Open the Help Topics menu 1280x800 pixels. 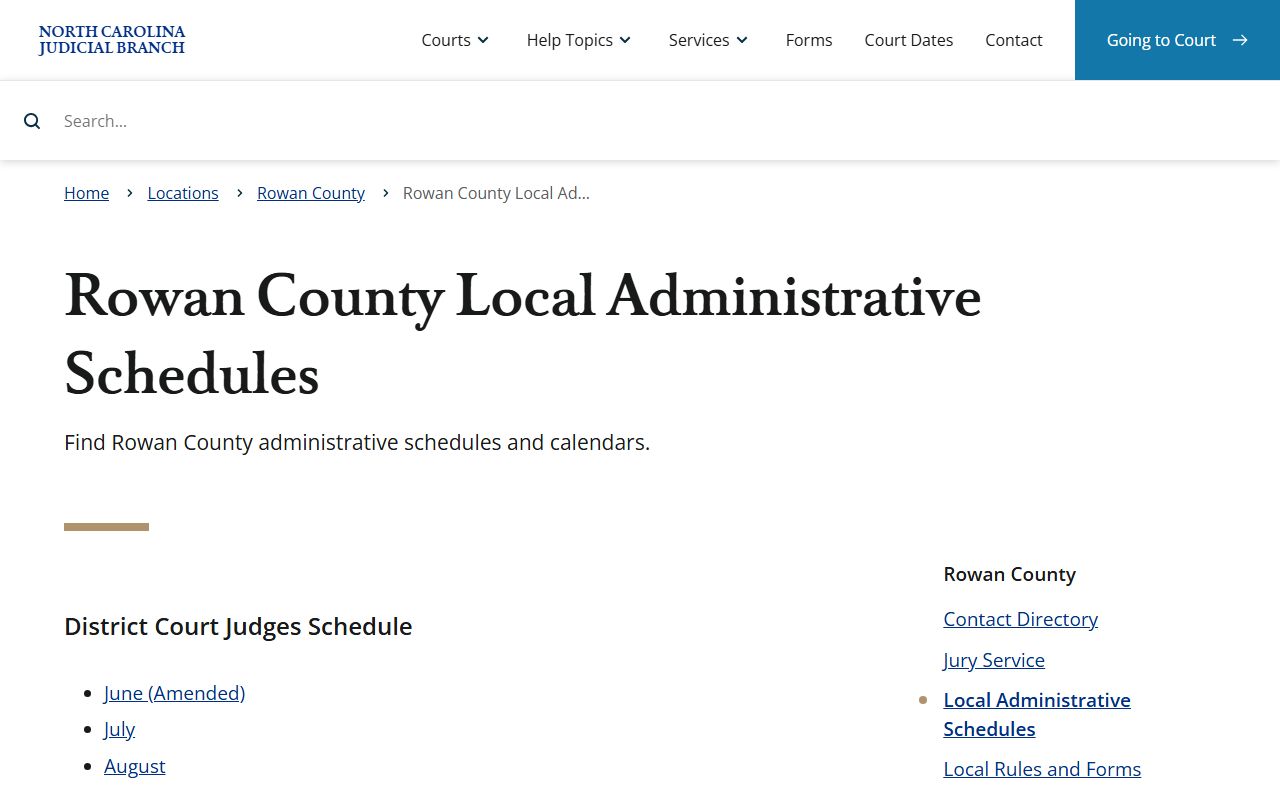570,40
